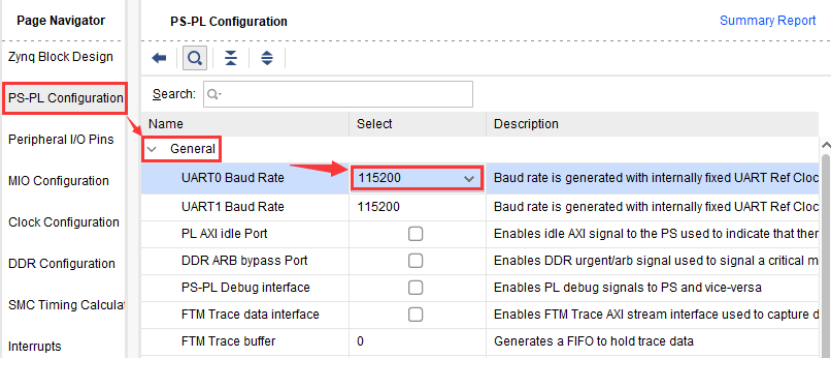Screen dimensions: 839x367
Task: Click into the Search text field
Action: coord(338,94)
